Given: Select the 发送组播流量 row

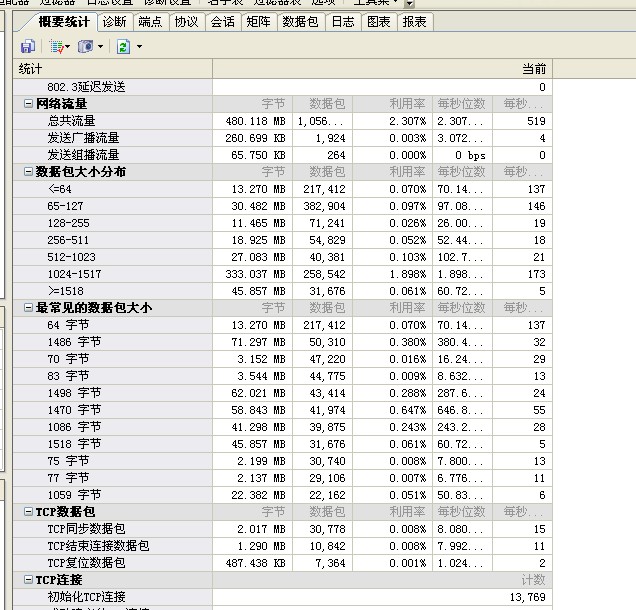Looking at the screenshot, I should point(282,155).
